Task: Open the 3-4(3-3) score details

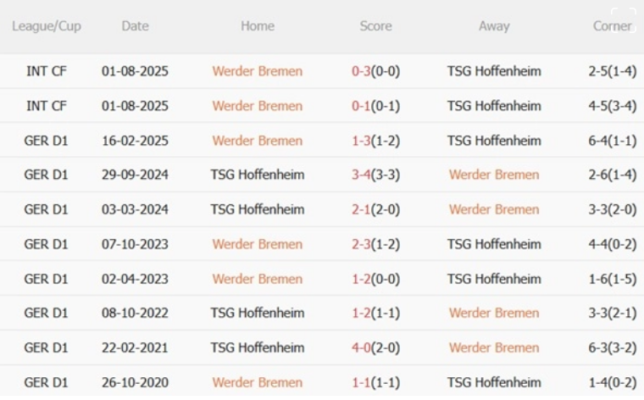Action: point(375,175)
